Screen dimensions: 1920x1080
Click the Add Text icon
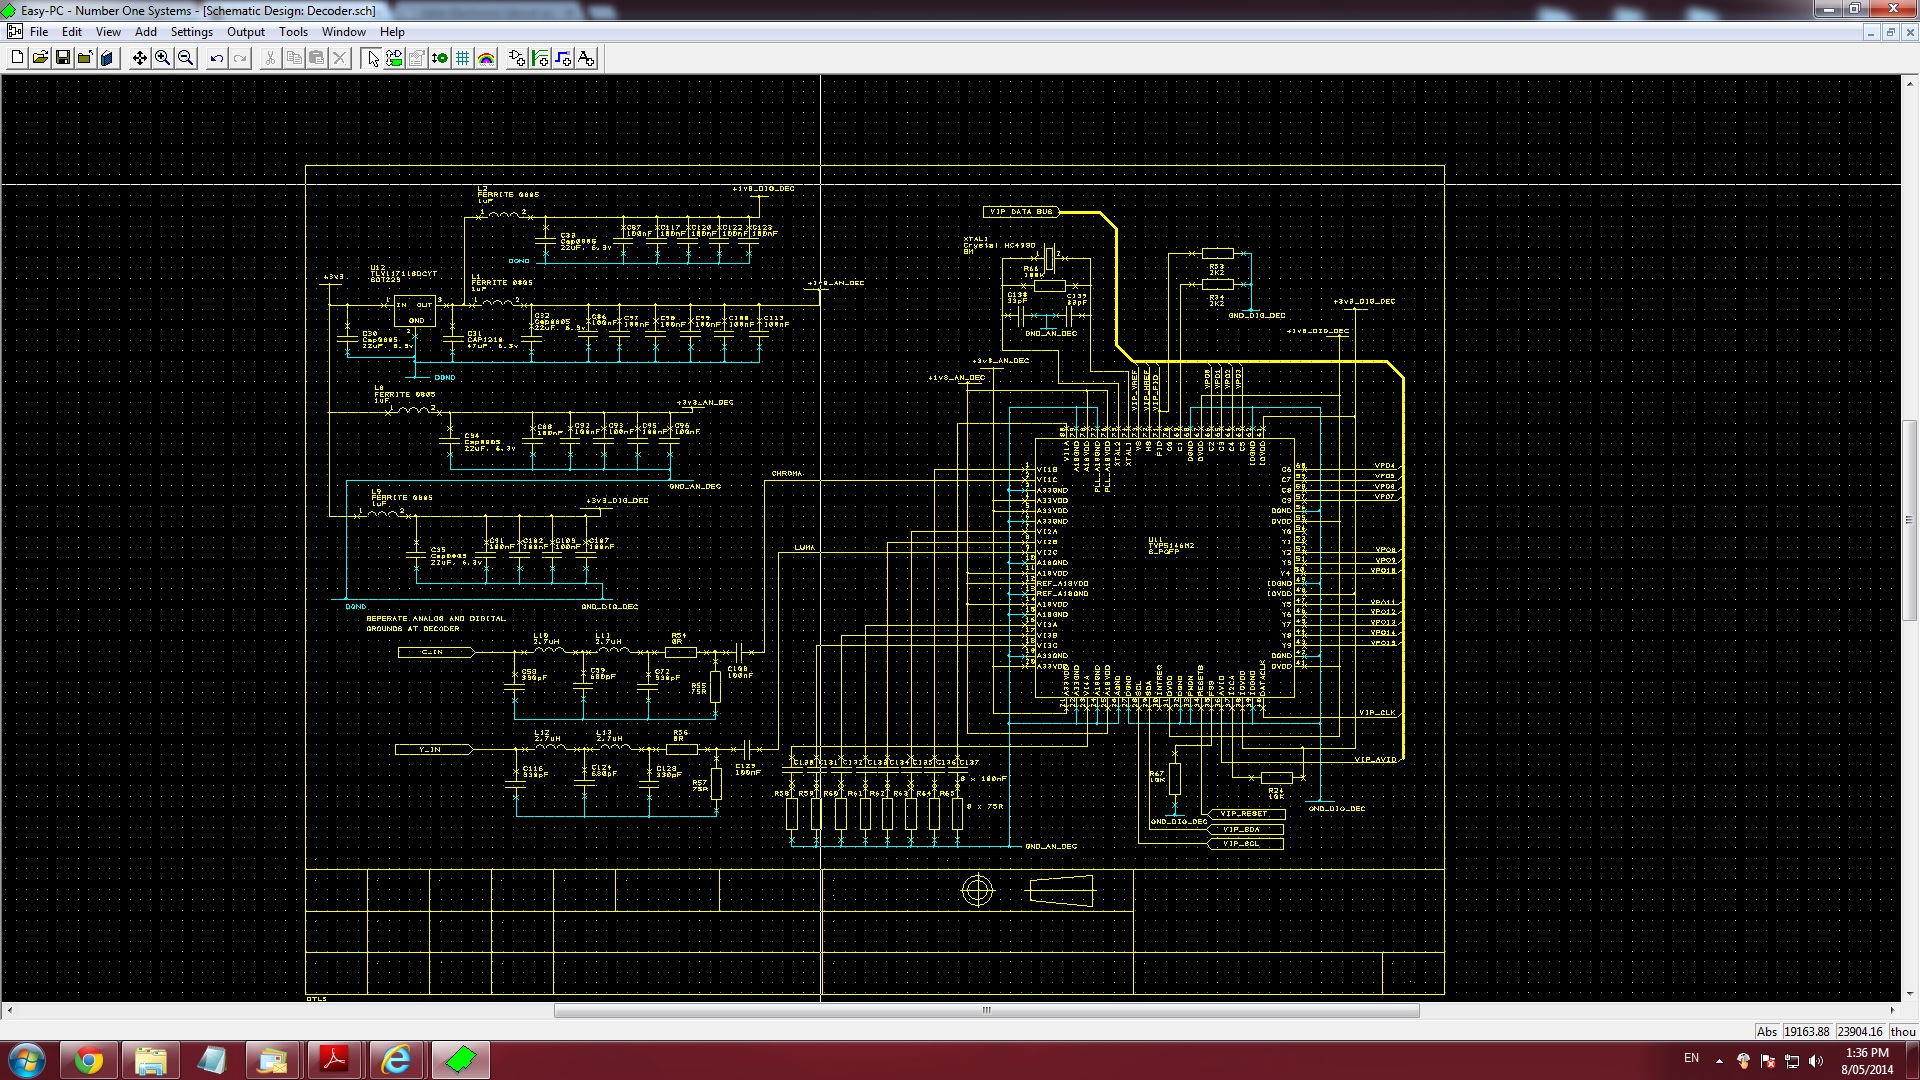coord(586,58)
